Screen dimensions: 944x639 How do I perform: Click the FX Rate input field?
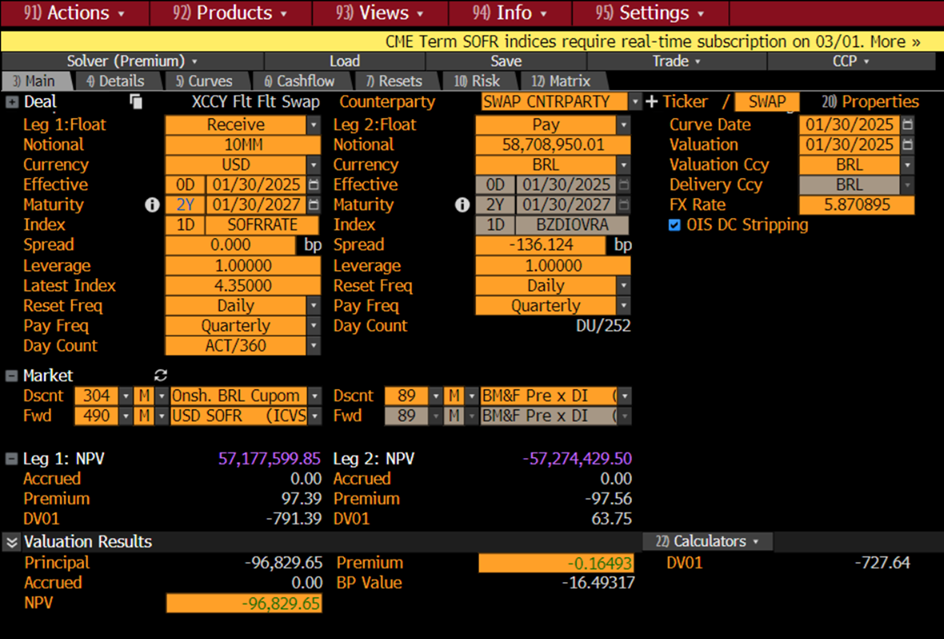855,205
